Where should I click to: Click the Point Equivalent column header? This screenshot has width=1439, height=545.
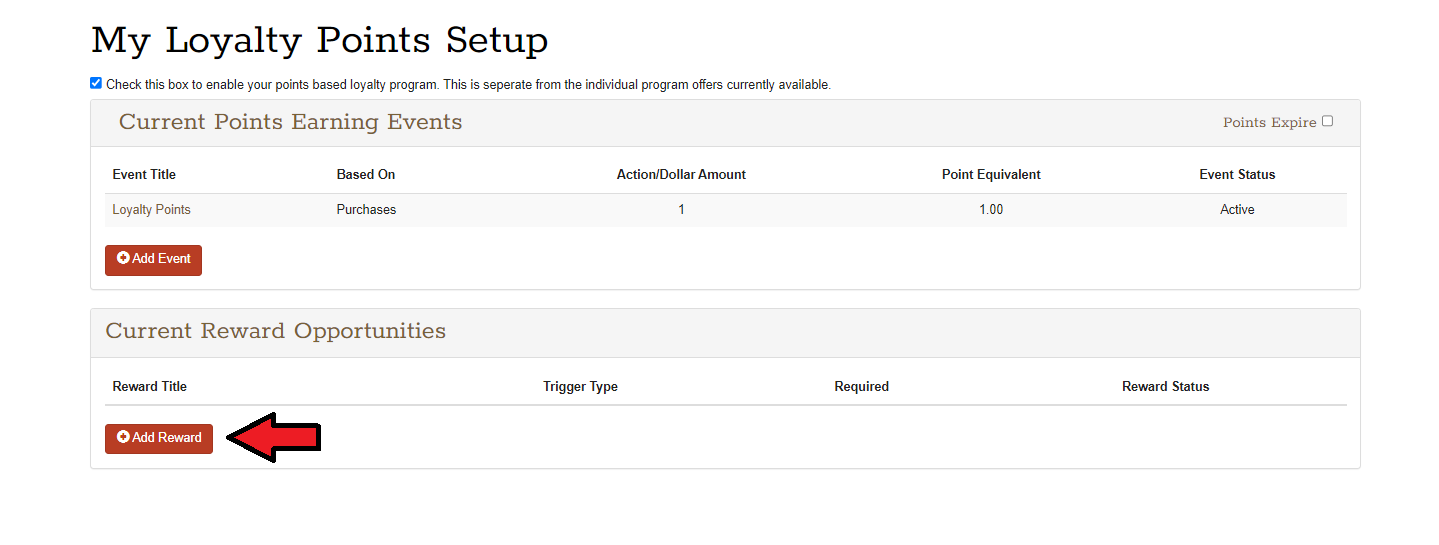[991, 175]
